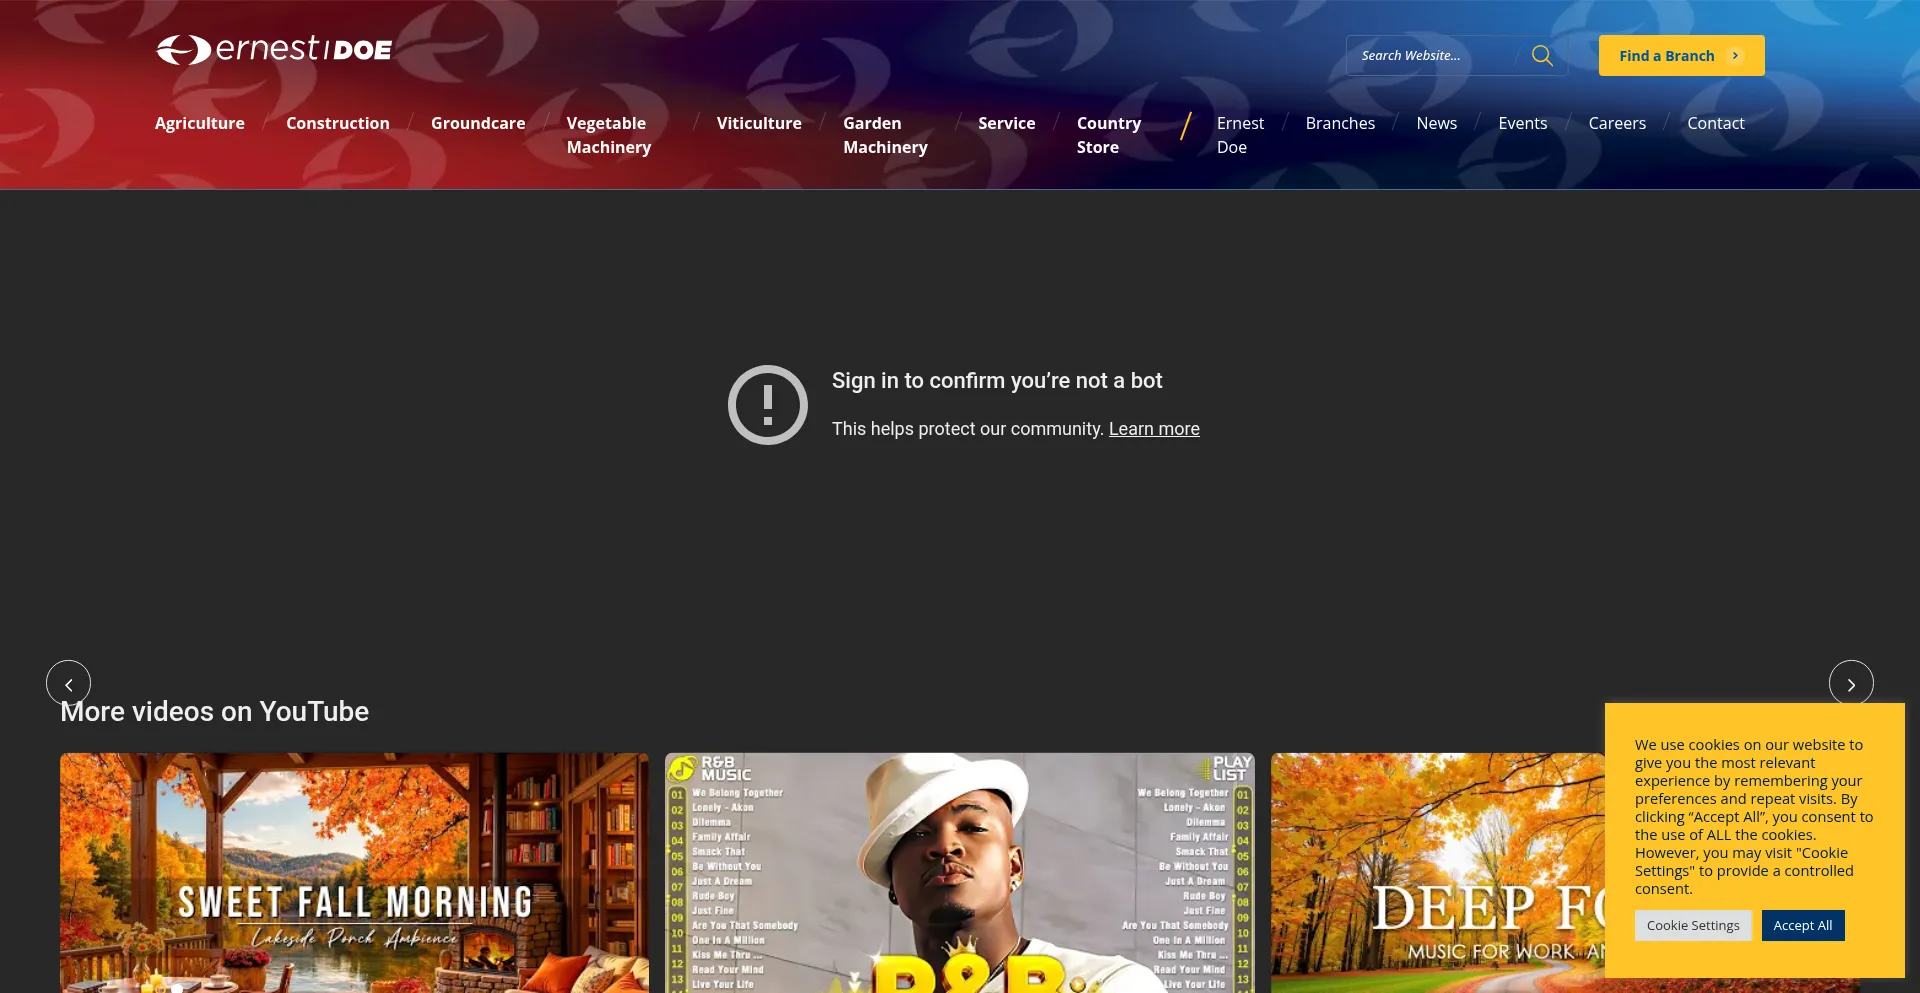Screen dimensions: 1920x993
Task: Navigate to Country Store
Action: pos(1108,135)
